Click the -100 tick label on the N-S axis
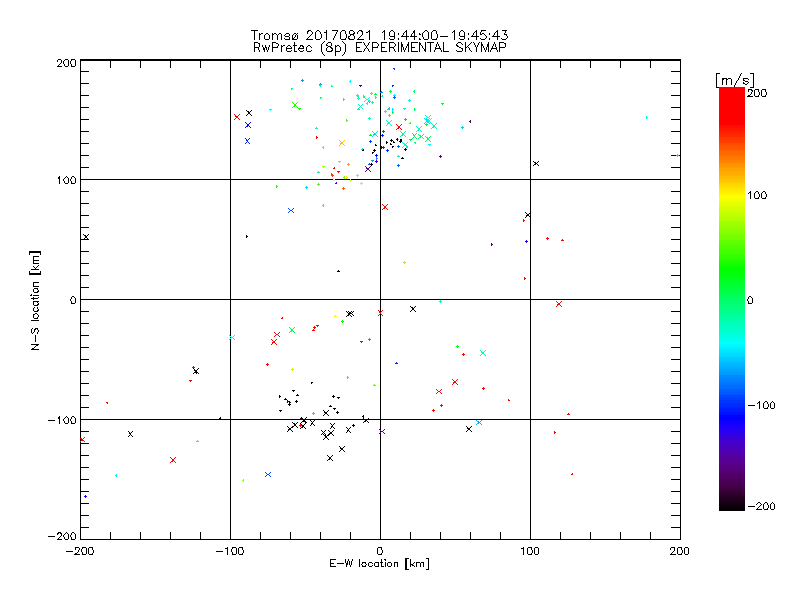The width and height of the screenshot is (800, 600). [62, 420]
